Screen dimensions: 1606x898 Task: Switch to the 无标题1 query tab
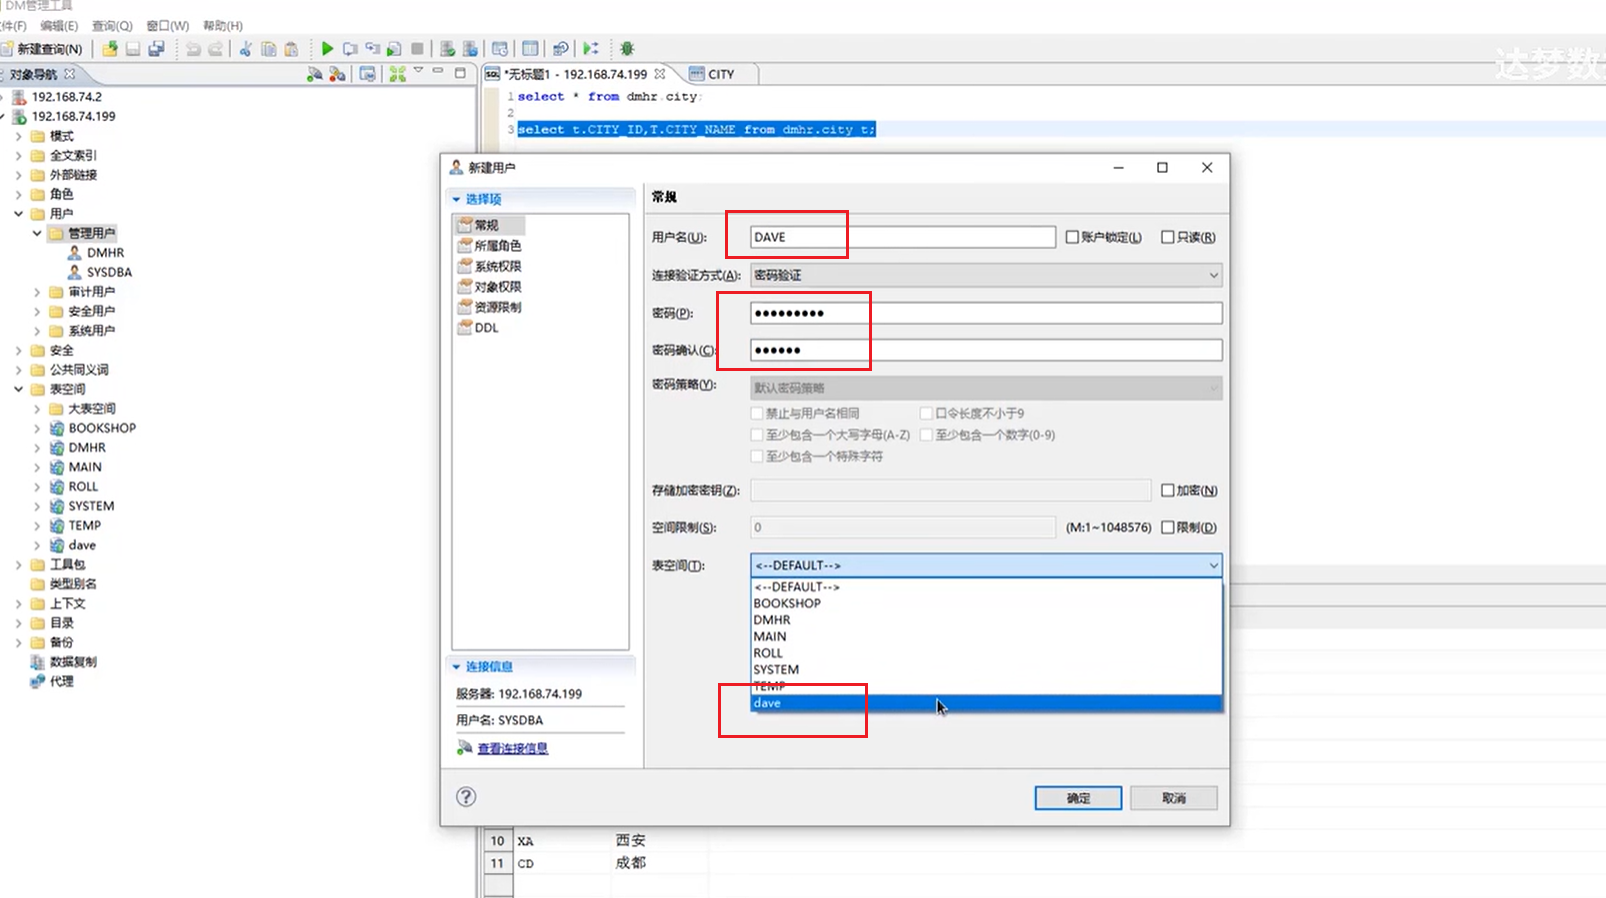click(575, 74)
